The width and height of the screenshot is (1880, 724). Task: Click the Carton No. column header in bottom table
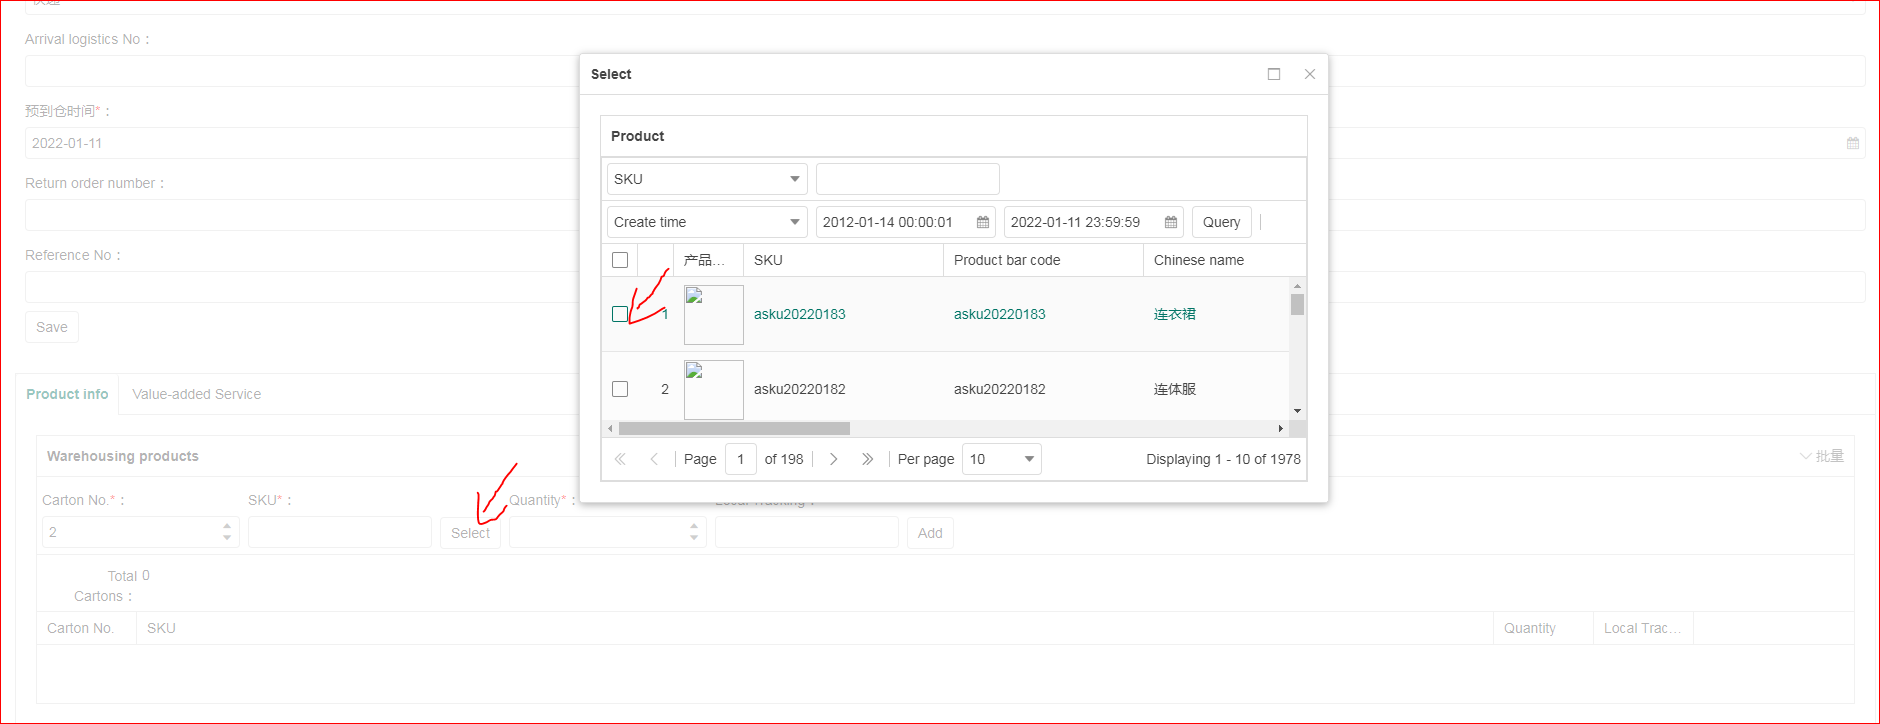(87, 628)
